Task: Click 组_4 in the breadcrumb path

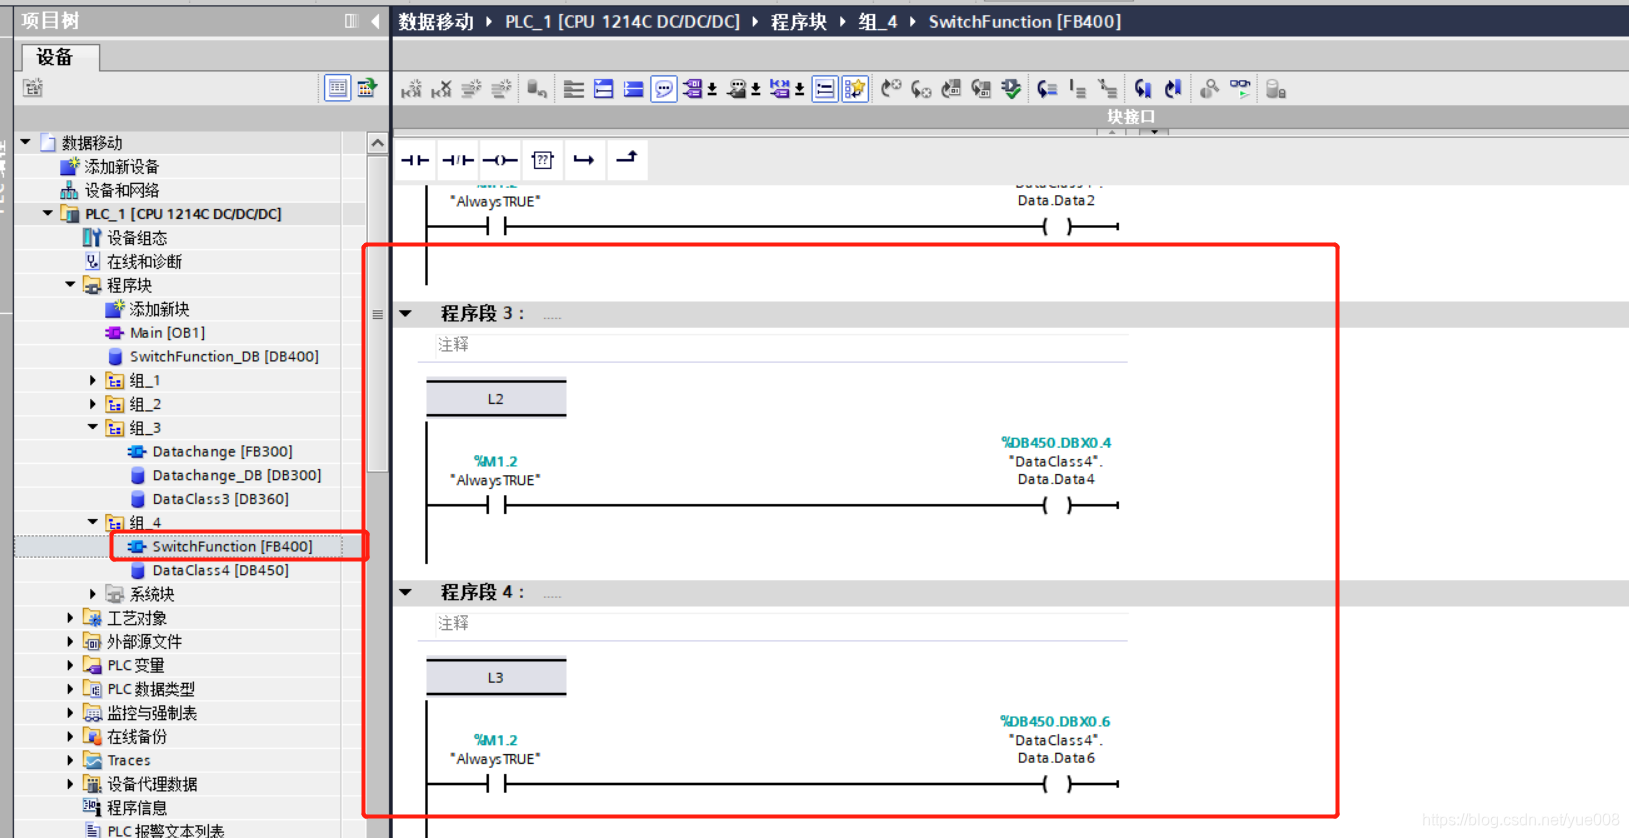Action: 878,22
